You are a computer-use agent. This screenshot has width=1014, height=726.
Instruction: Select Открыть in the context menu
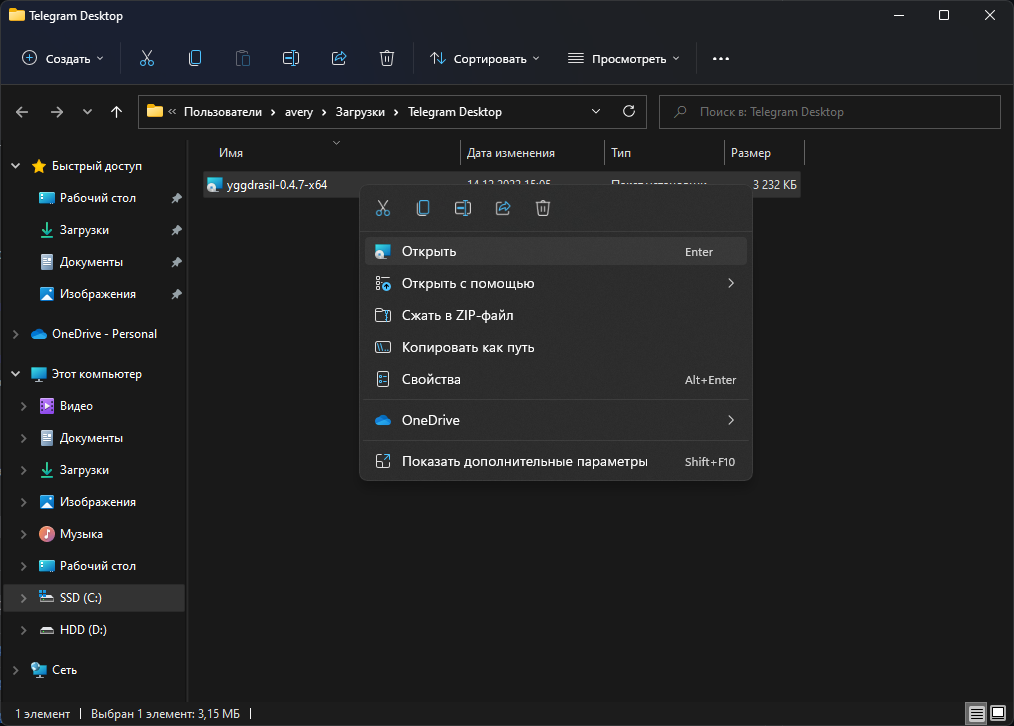429,252
